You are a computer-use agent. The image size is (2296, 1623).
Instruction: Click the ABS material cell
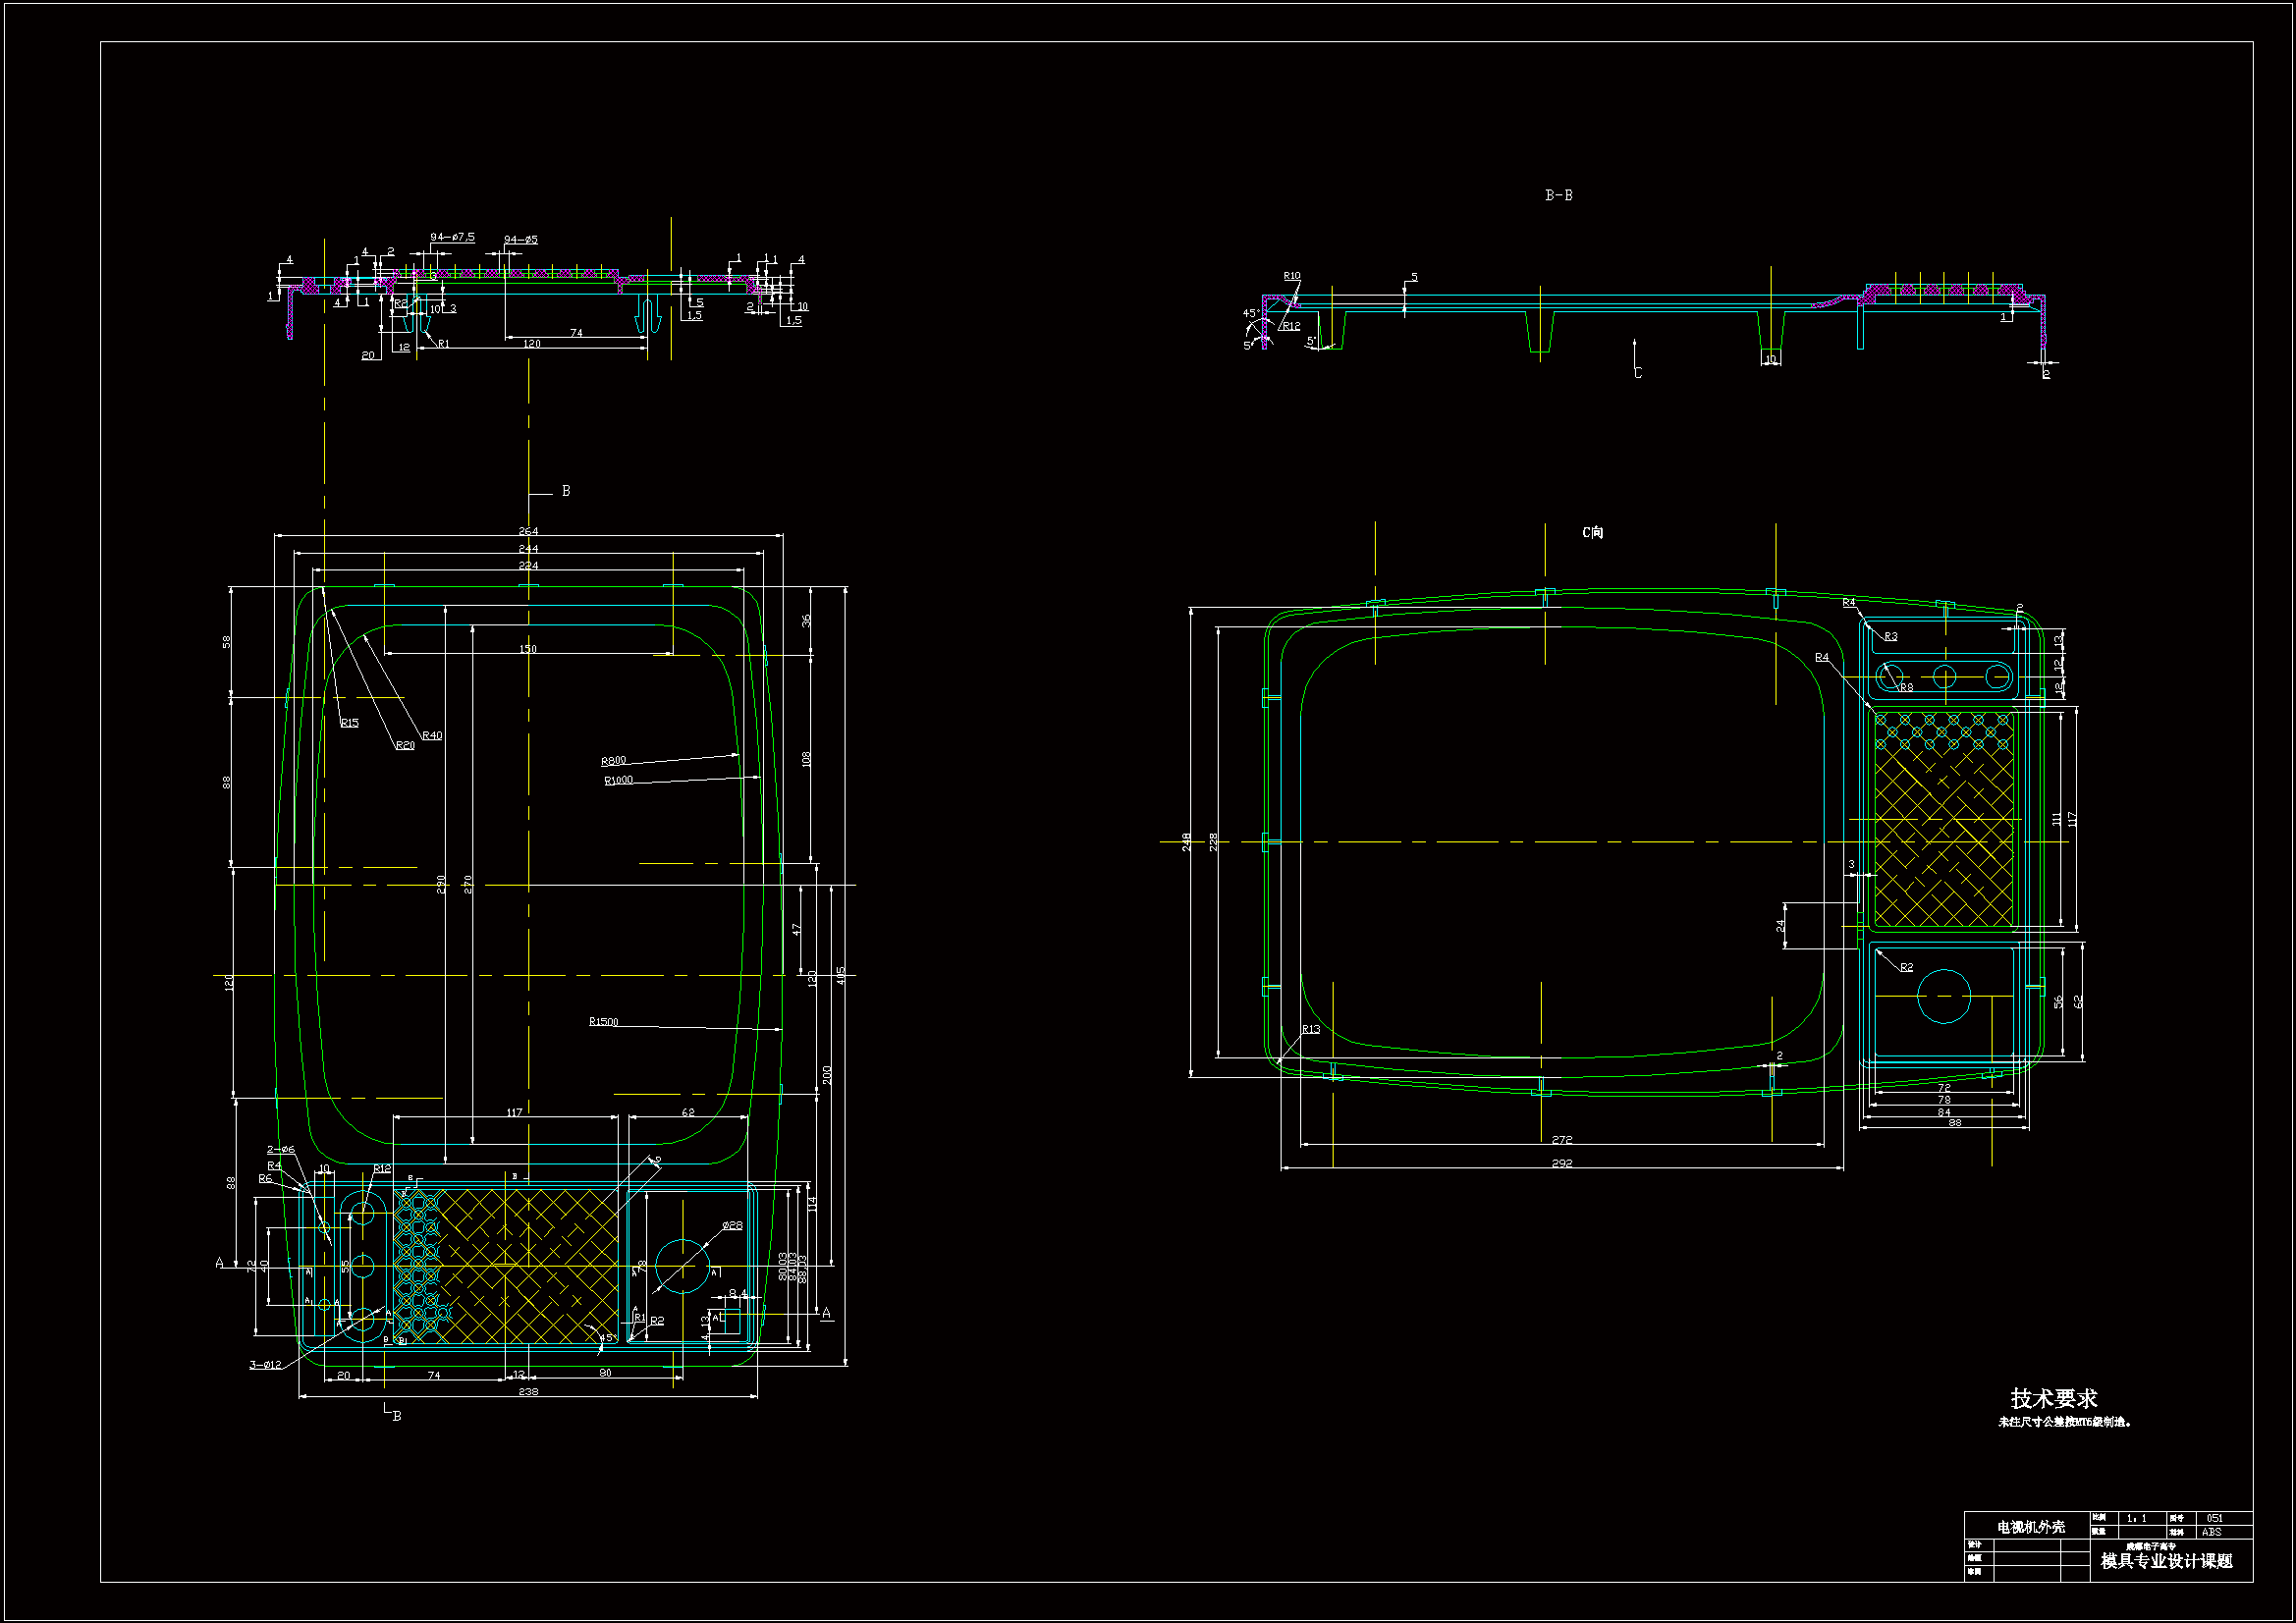pos(2211,1532)
